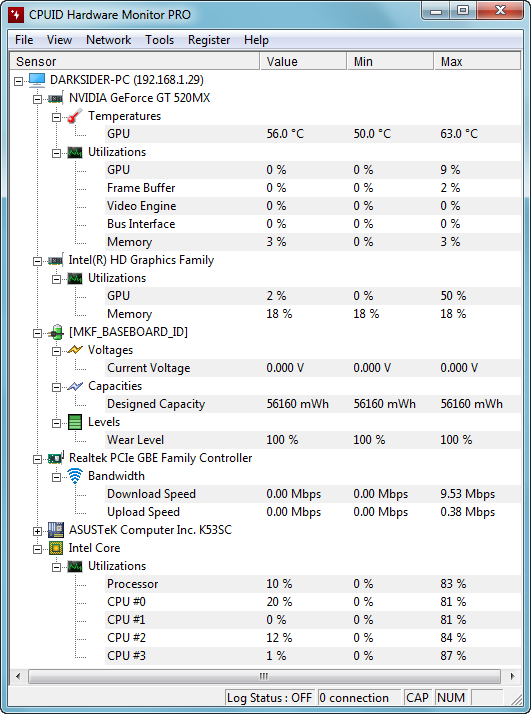
Task: Click the ASUSTeK motherboard icon
Action: point(56,530)
